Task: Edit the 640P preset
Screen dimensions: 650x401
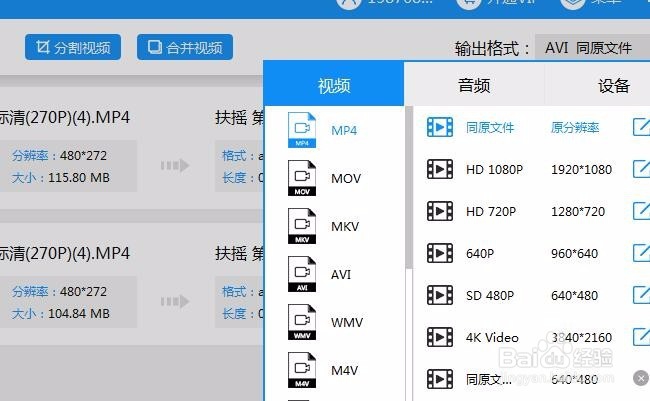Action: 642,253
